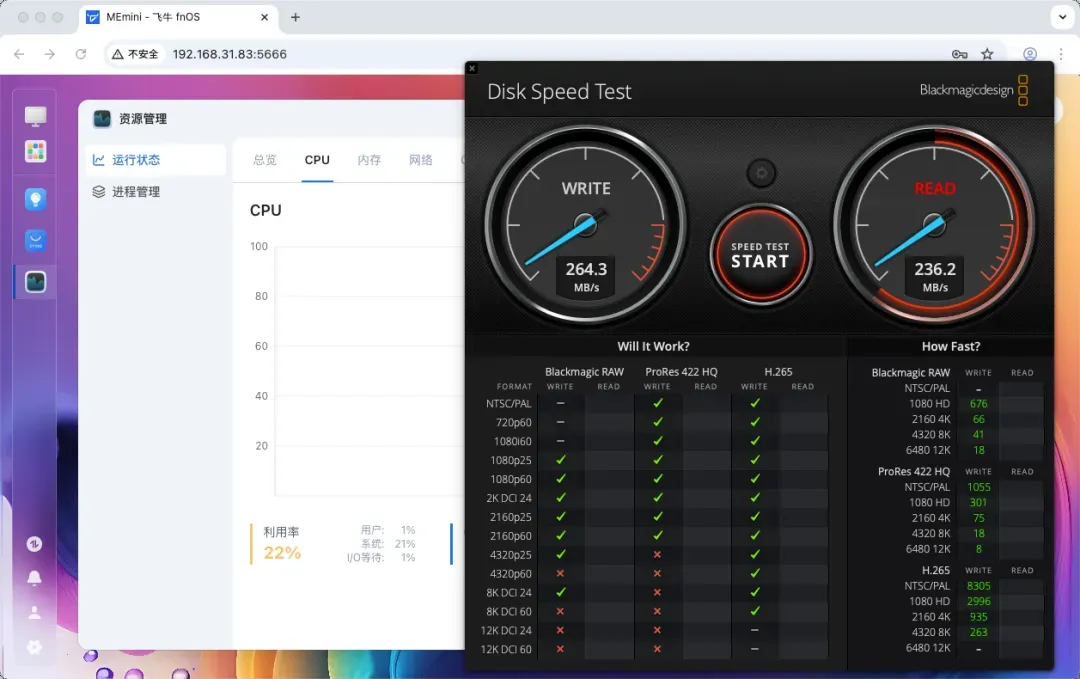Open the lightbulb app in the dock
The height and width of the screenshot is (679, 1080).
coord(35,199)
